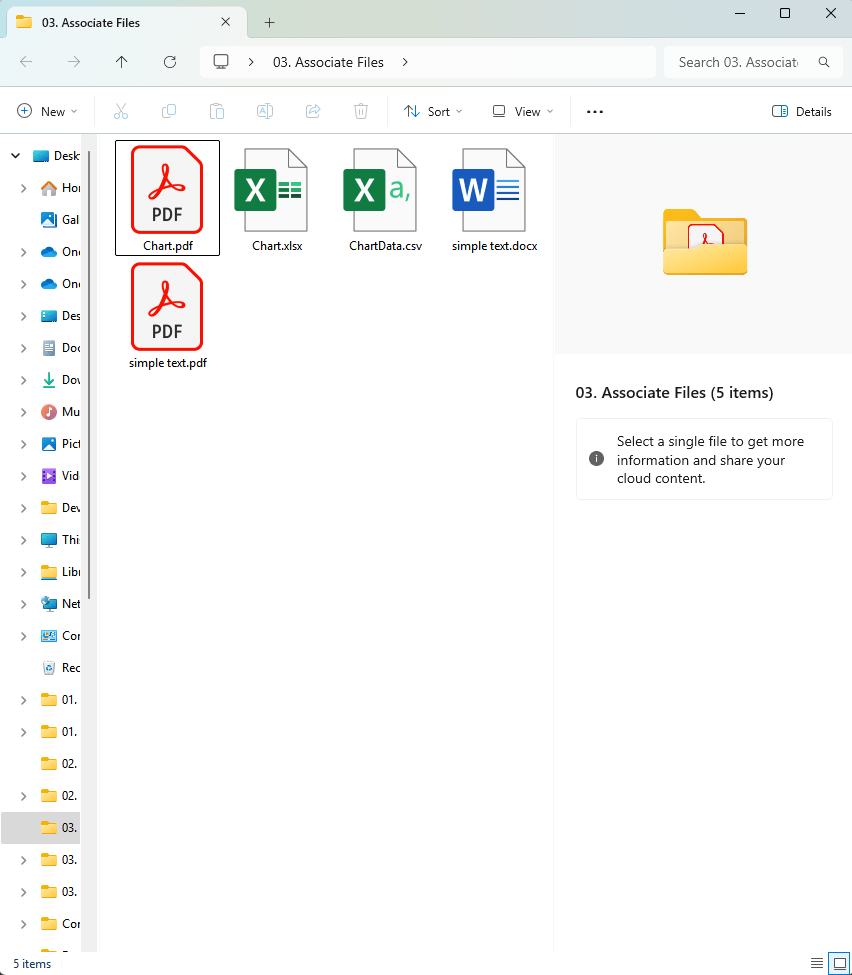Select the 03. Associate Files tab

pyautogui.click(x=110, y=22)
